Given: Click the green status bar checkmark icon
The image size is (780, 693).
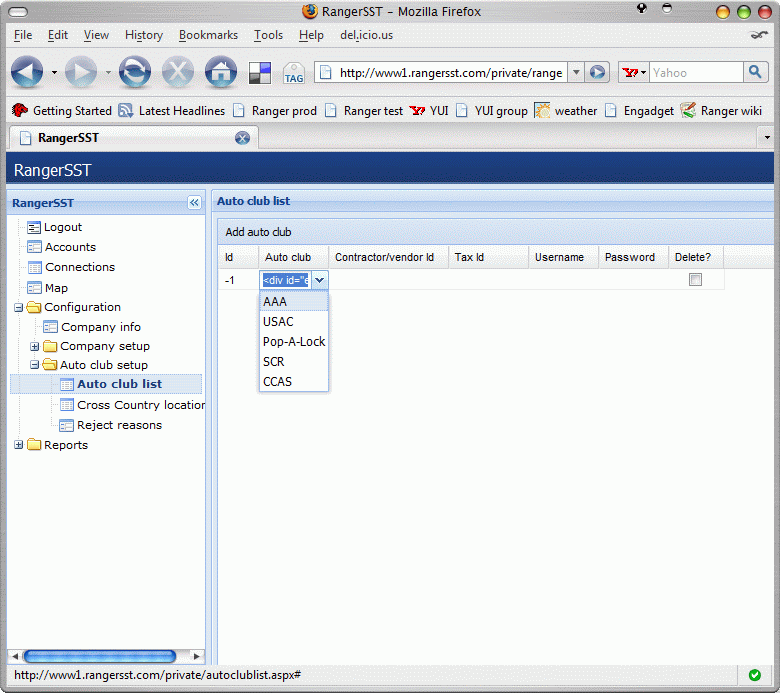Looking at the screenshot, I should [754, 675].
